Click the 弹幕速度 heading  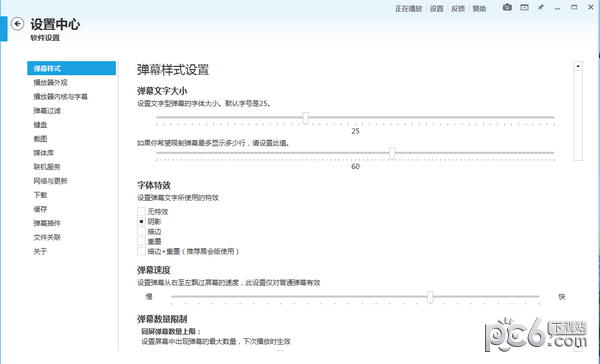click(x=154, y=270)
